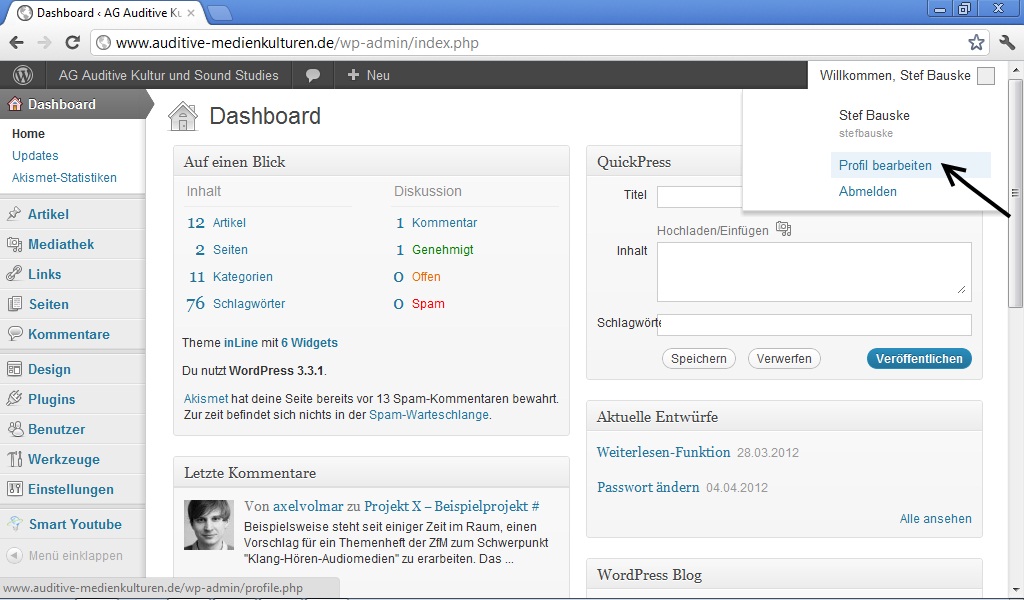Click the Veröffentlichen button
1024x600 pixels.
click(x=919, y=358)
